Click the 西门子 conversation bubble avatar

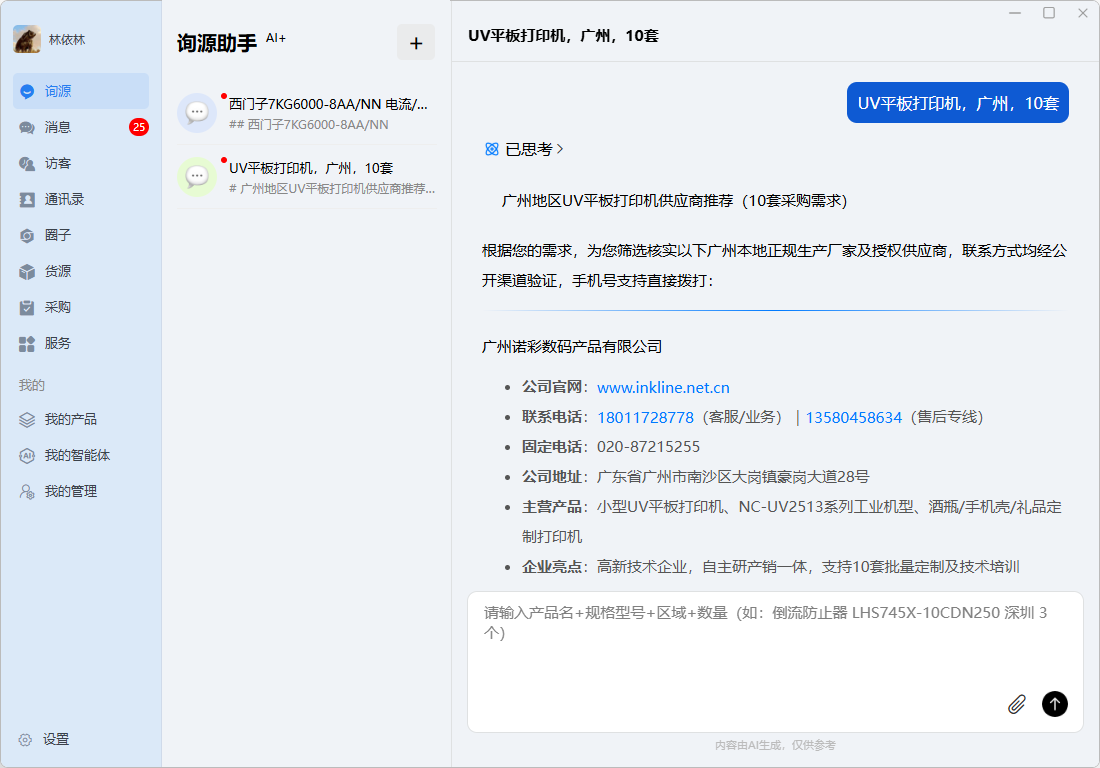tap(197, 113)
